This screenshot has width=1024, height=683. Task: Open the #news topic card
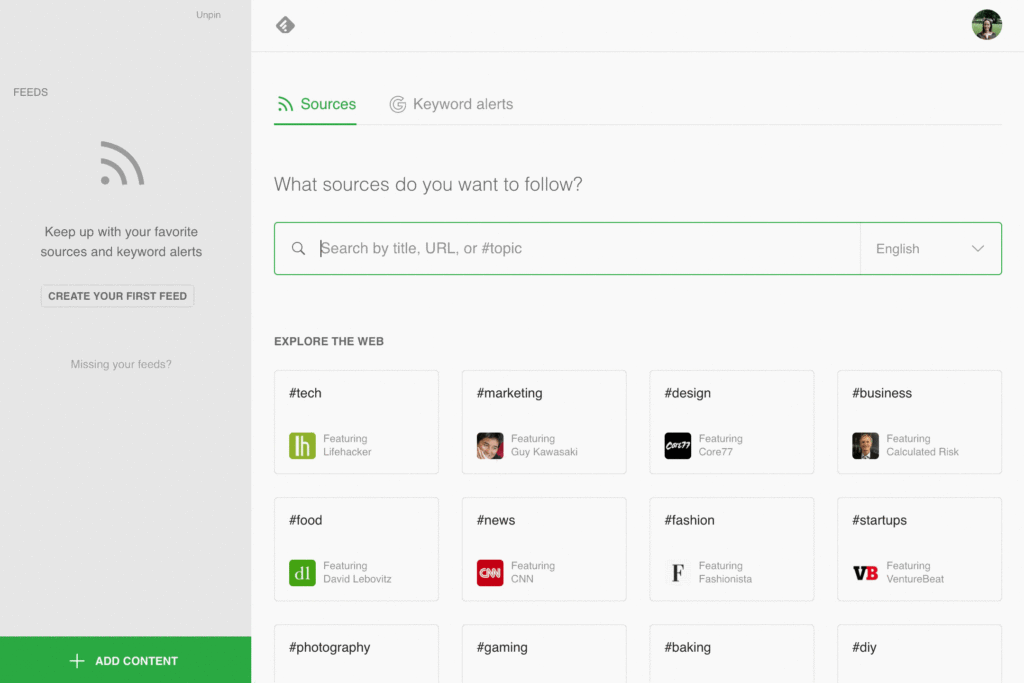pyautogui.click(x=544, y=549)
